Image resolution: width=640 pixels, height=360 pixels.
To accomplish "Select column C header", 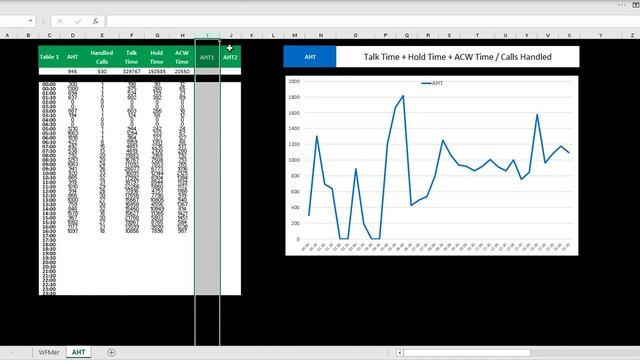I will pyautogui.click(x=49, y=36).
